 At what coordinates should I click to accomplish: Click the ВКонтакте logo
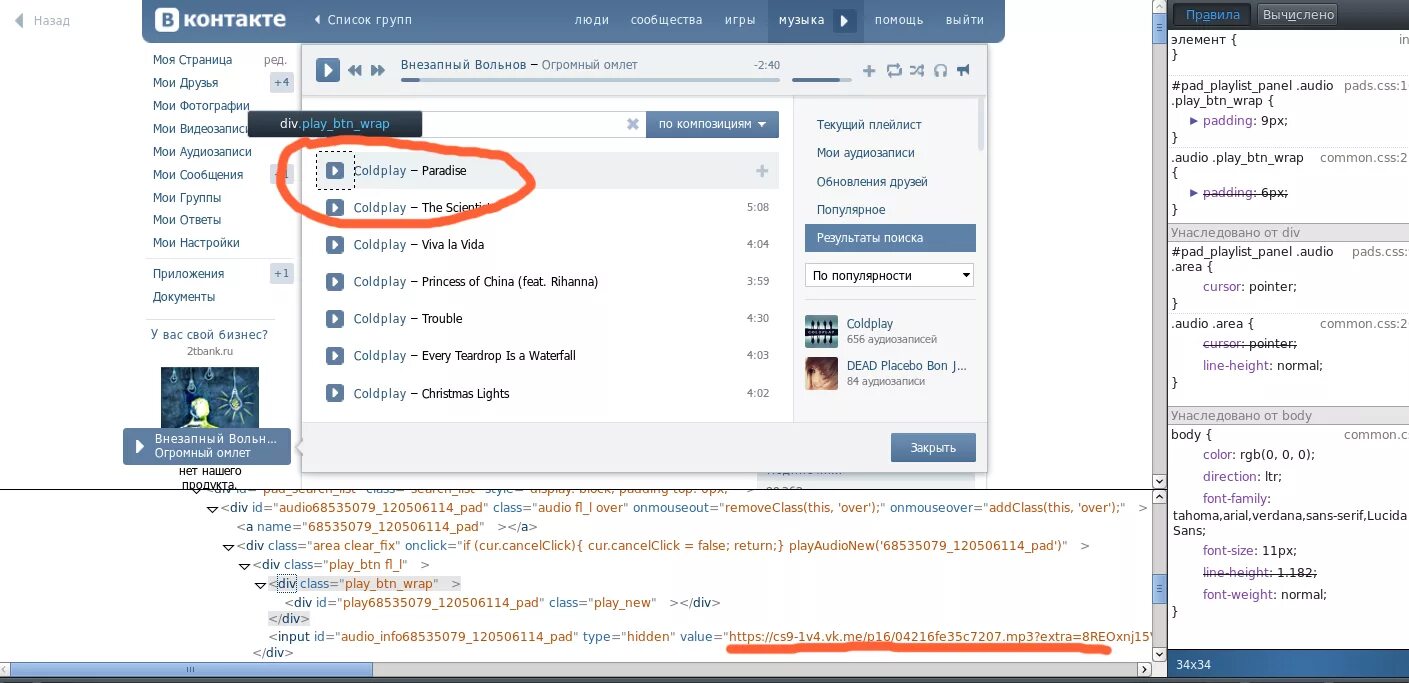click(221, 19)
